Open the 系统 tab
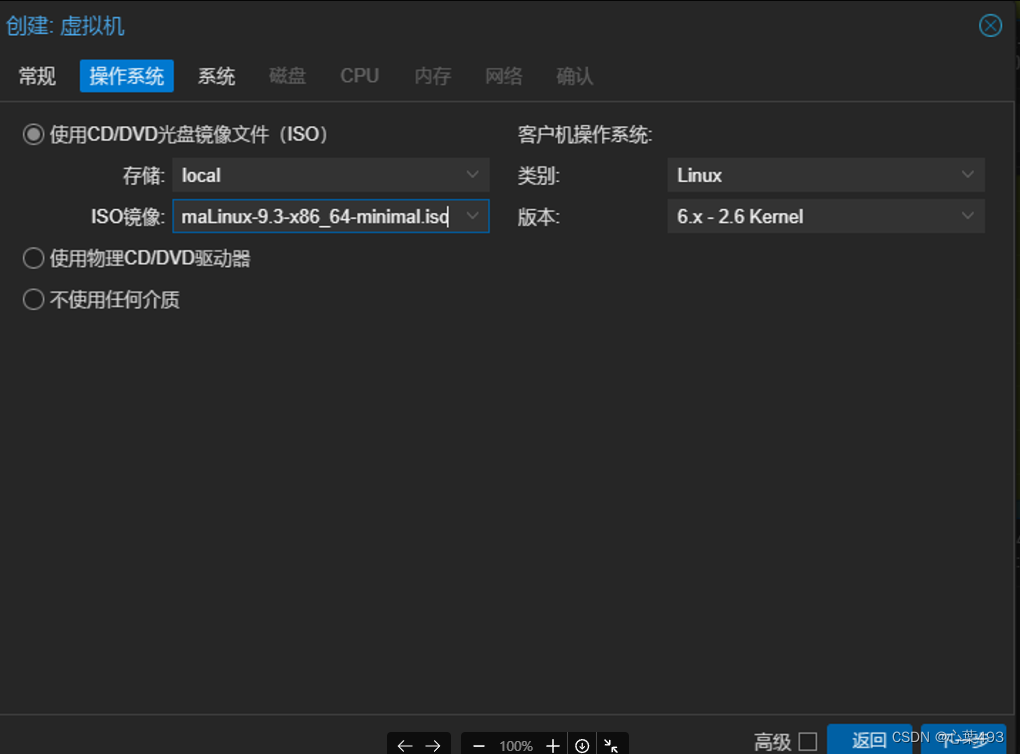The height and width of the screenshot is (754, 1020). click(217, 76)
